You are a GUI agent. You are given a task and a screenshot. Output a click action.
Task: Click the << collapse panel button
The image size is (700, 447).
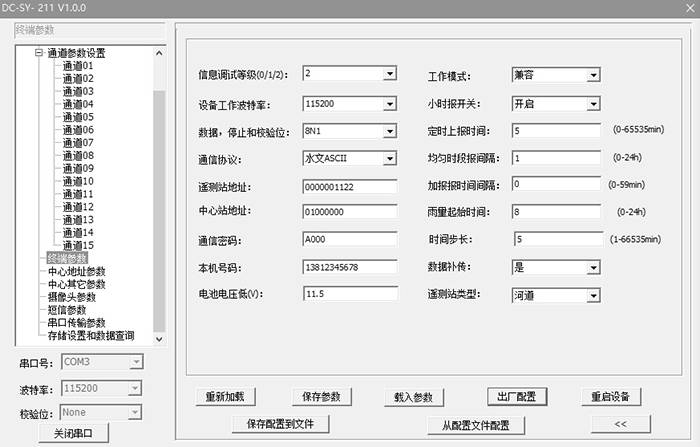coord(620,424)
